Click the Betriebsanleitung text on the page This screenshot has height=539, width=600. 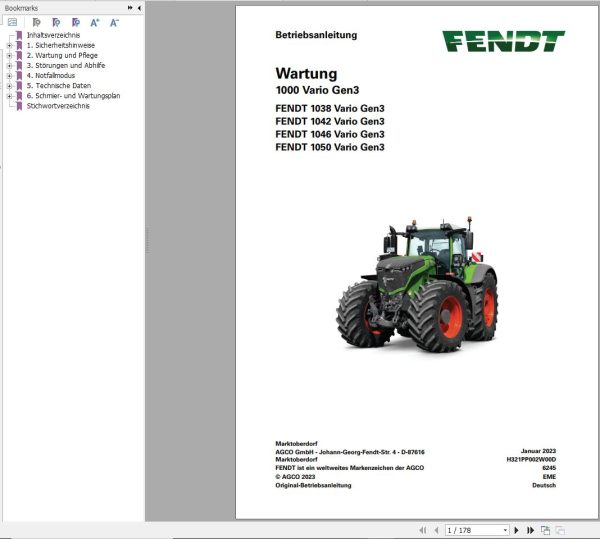point(316,35)
